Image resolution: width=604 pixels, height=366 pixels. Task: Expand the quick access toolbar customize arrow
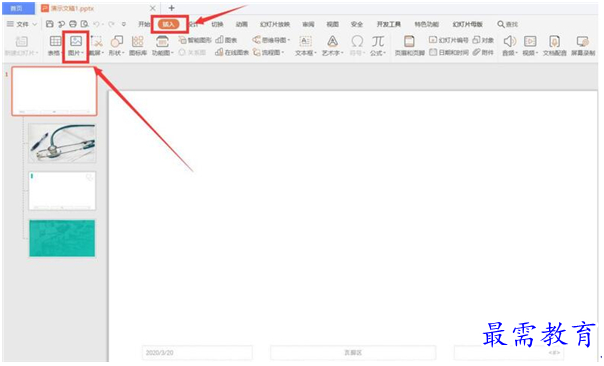124,24
